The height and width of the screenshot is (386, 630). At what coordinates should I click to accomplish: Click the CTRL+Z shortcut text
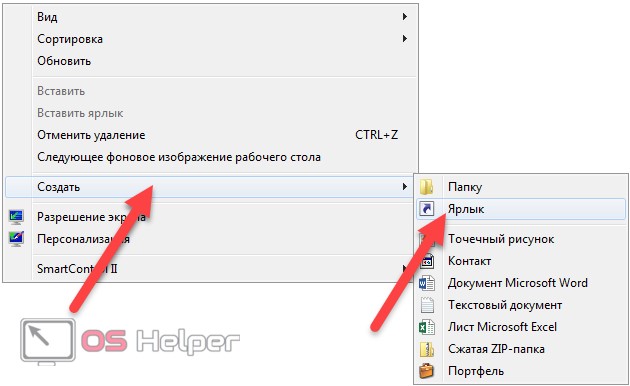coord(376,135)
